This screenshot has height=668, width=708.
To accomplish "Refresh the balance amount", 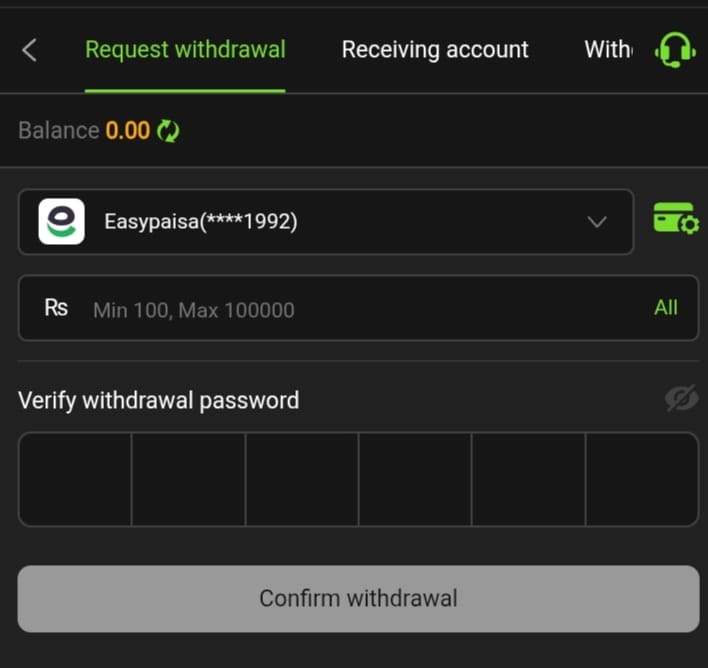I will point(168,131).
